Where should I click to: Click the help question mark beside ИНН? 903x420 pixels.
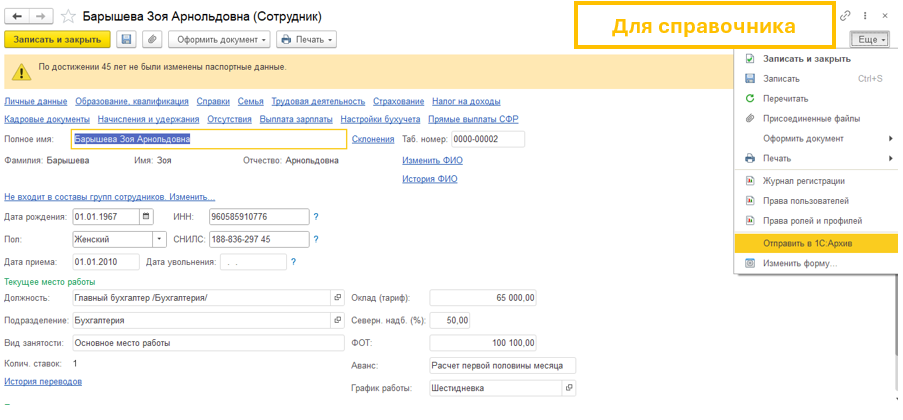pos(316,217)
